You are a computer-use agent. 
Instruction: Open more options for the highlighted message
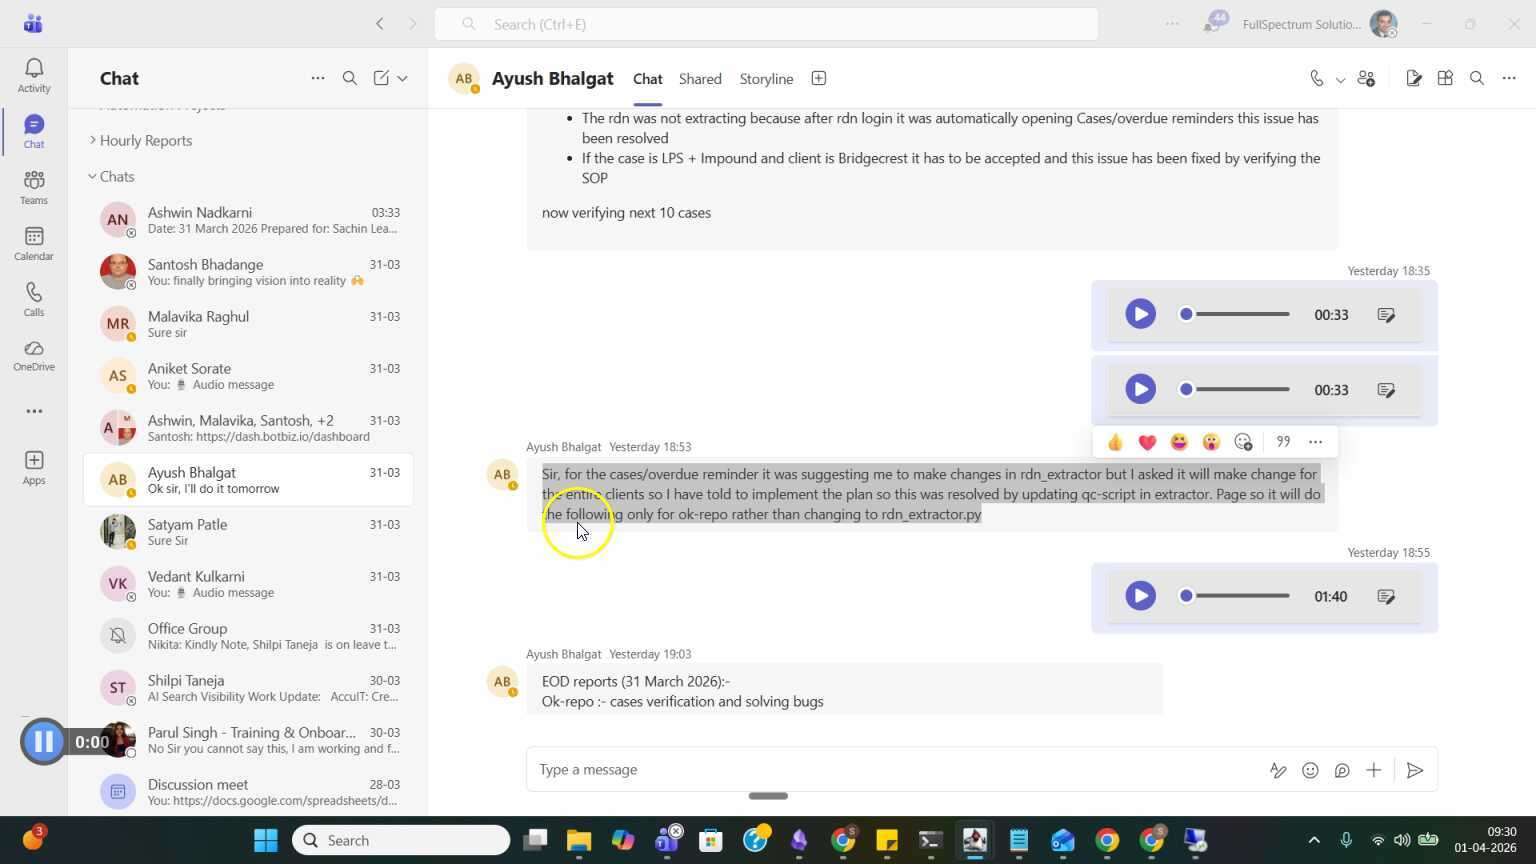tap(1315, 442)
